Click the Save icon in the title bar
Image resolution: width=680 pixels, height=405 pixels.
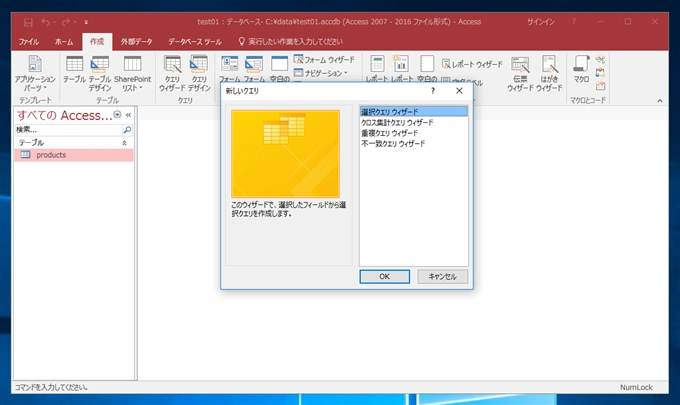coord(28,22)
